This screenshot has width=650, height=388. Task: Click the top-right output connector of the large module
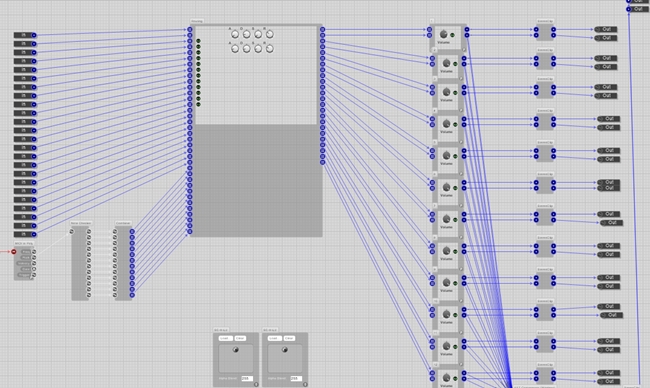coord(323,29)
